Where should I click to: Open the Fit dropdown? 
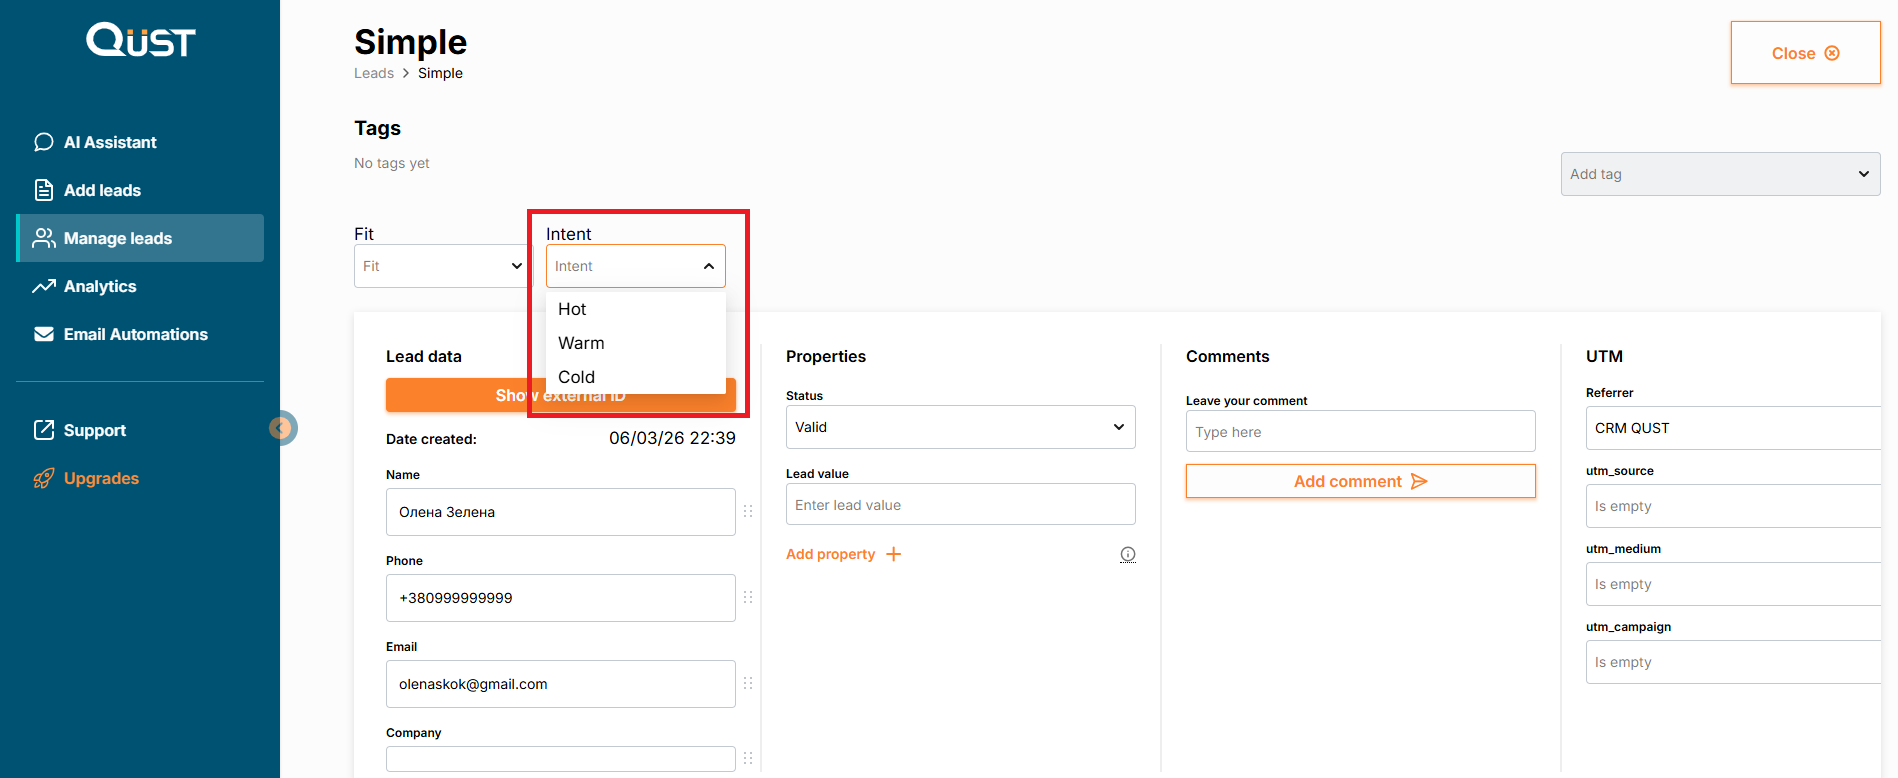click(442, 266)
